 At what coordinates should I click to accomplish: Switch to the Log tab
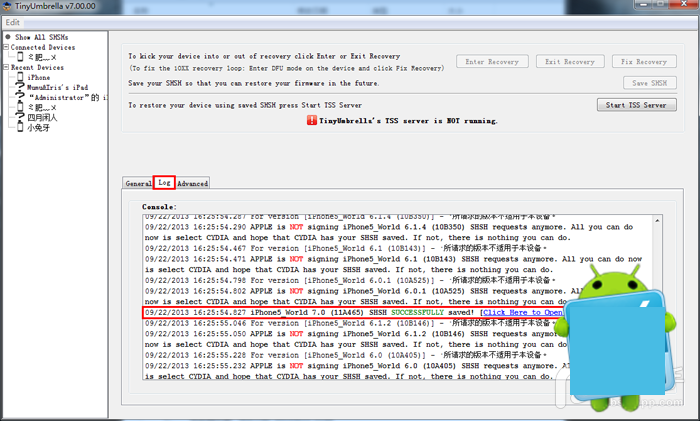coord(164,183)
